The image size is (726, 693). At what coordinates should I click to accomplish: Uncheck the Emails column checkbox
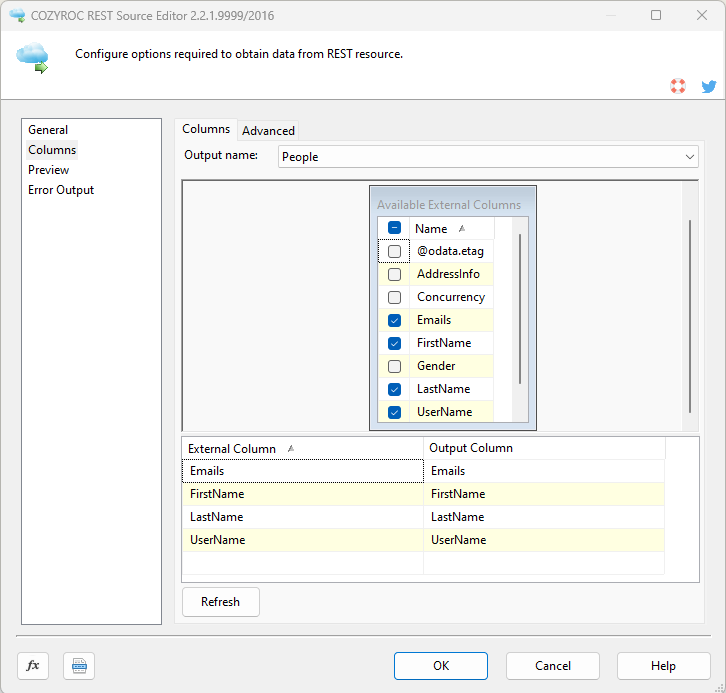click(394, 320)
